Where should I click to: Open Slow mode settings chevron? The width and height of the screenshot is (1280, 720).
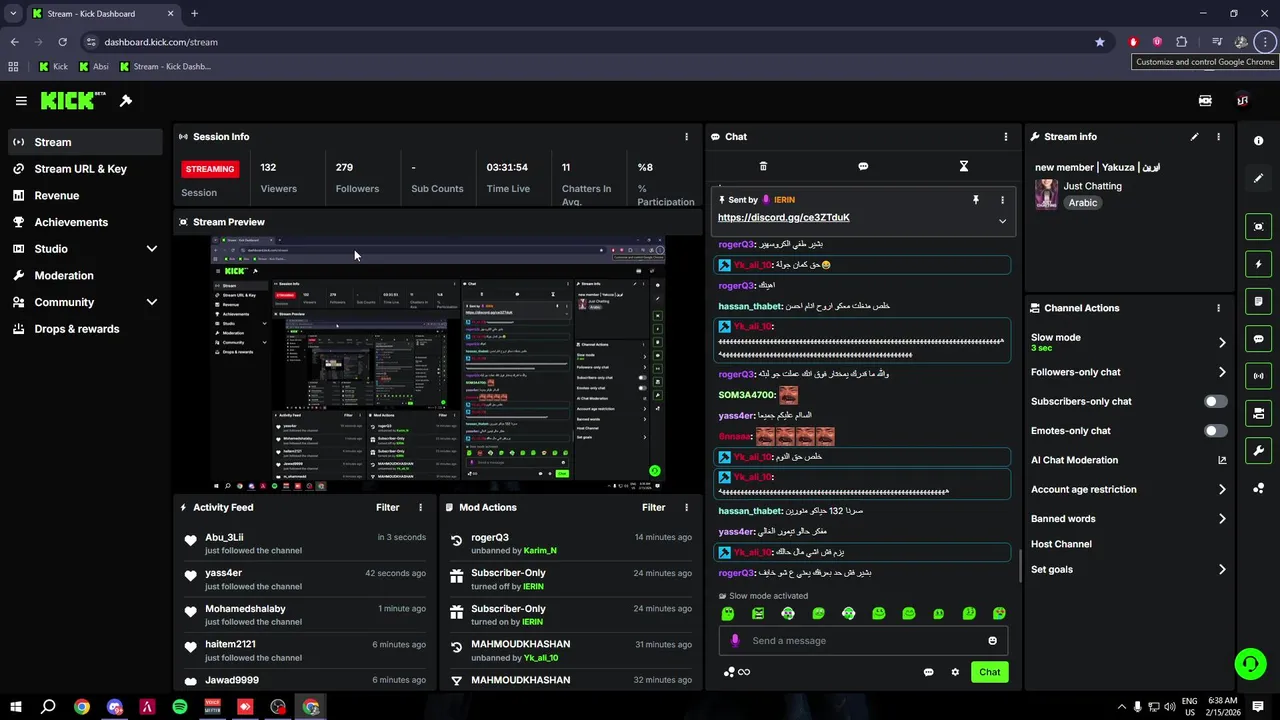tap(1221, 343)
